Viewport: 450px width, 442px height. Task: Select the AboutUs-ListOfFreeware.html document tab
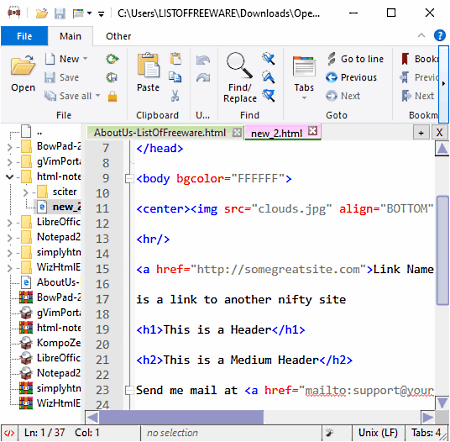pos(160,133)
